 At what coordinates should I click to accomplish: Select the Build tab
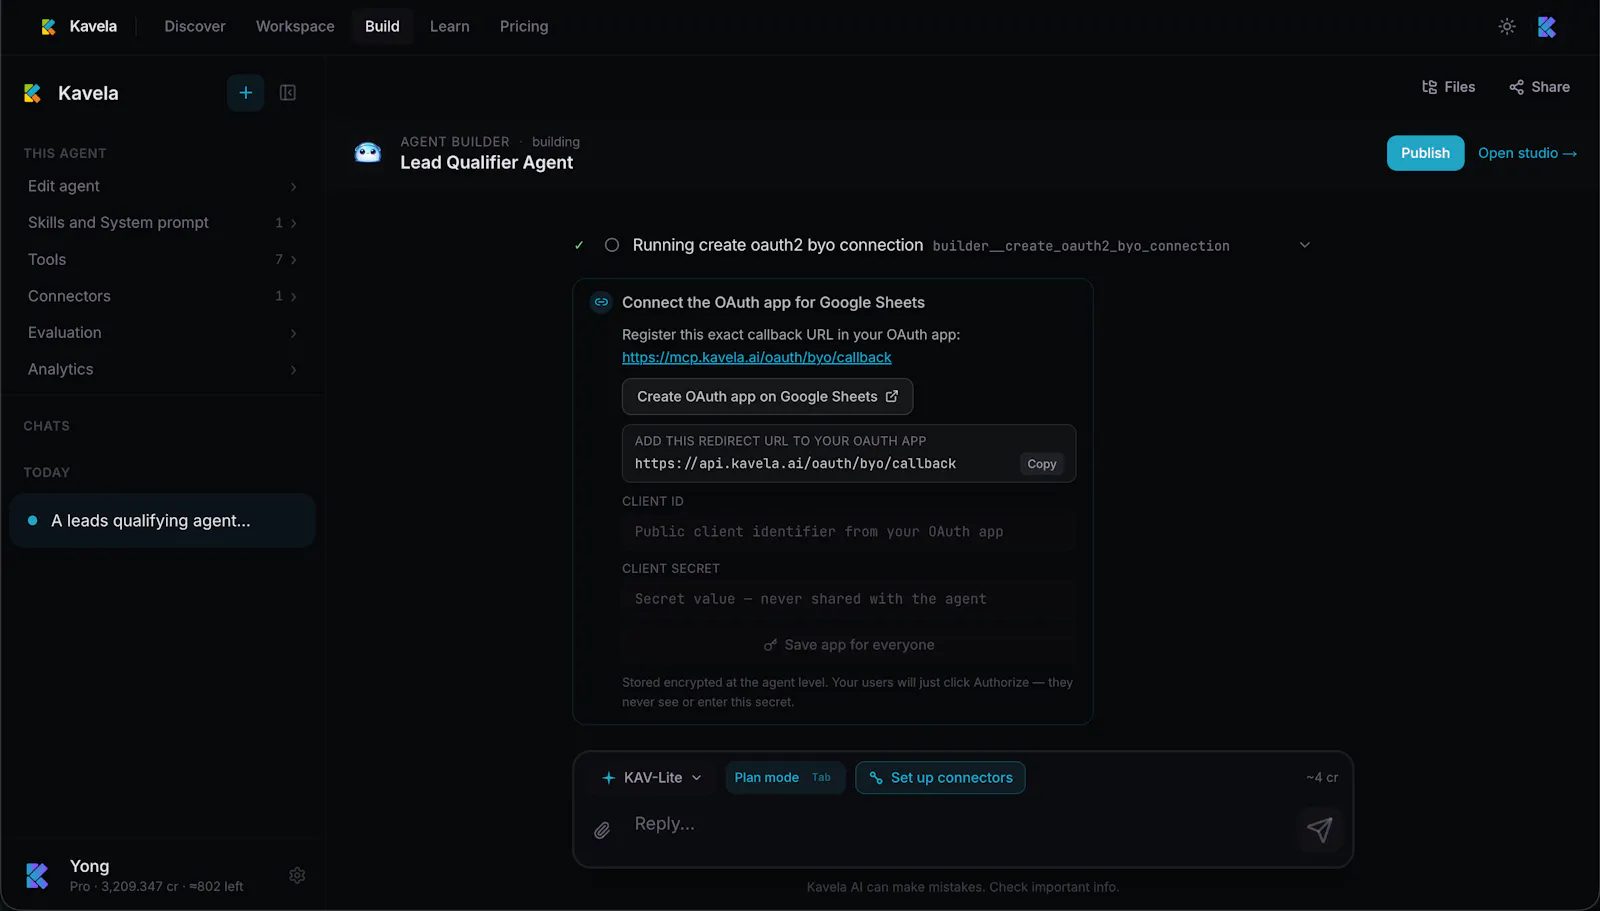(x=382, y=27)
